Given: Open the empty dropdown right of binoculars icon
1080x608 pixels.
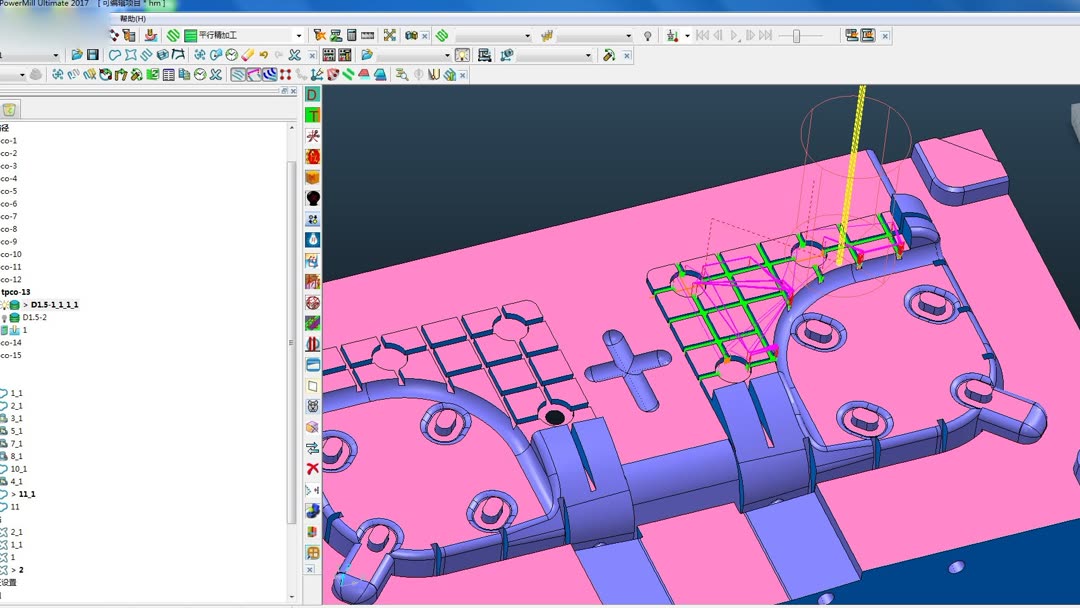Looking at the screenshot, I should point(526,36).
